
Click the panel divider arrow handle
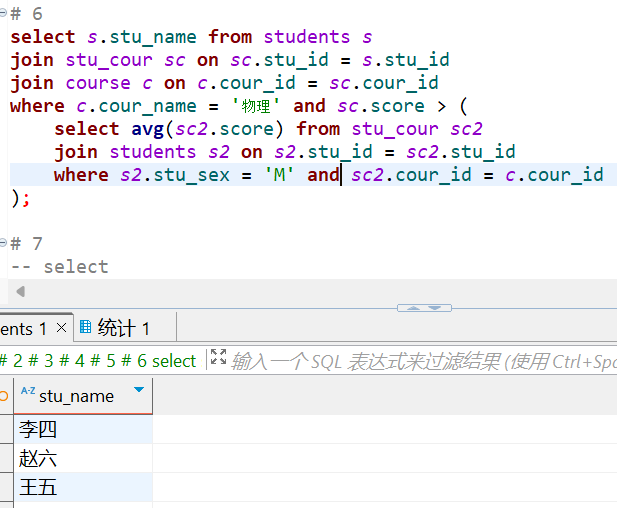click(424, 307)
